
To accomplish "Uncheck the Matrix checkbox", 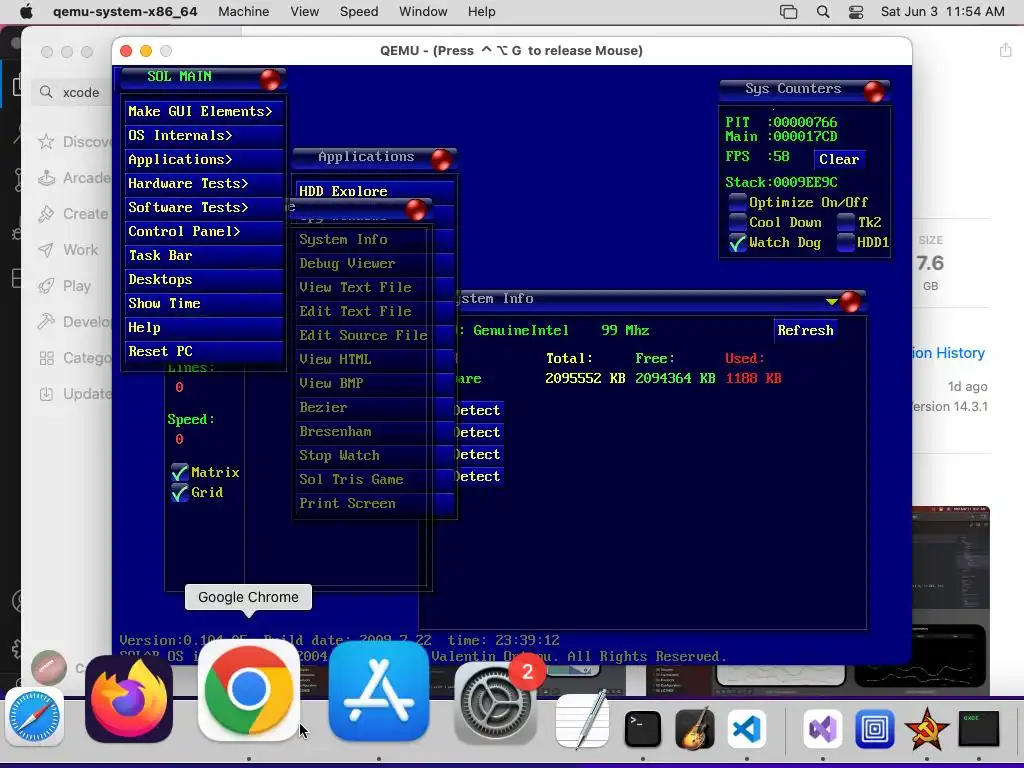I will click(179, 472).
